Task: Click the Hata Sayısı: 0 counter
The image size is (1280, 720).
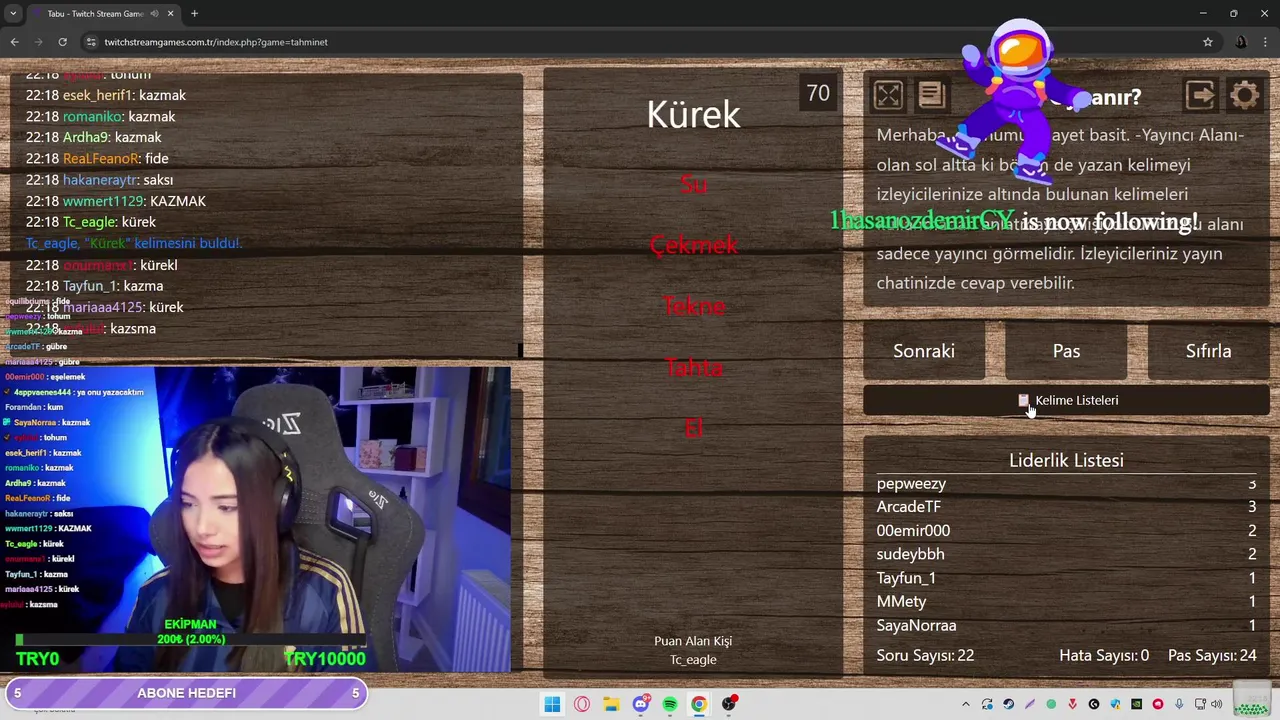Action: click(1104, 656)
